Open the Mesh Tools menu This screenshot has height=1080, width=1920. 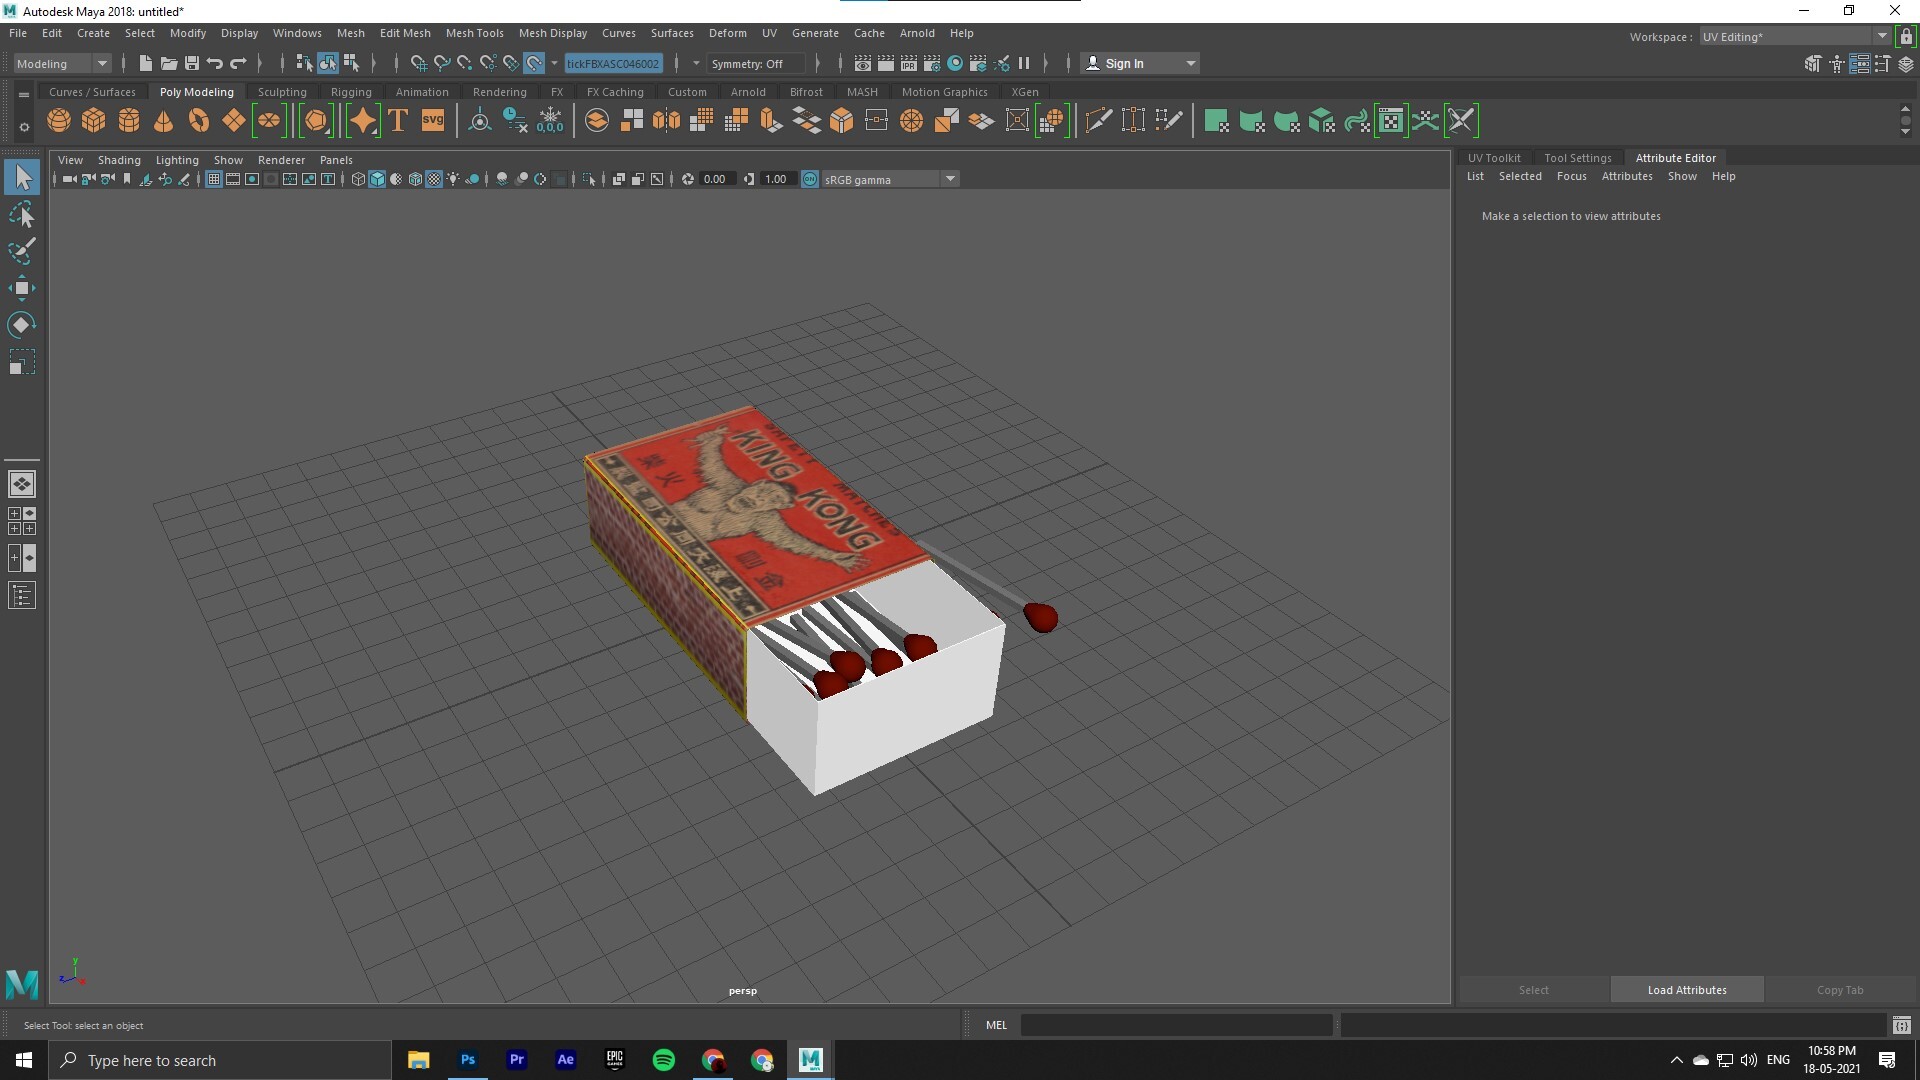pos(475,33)
